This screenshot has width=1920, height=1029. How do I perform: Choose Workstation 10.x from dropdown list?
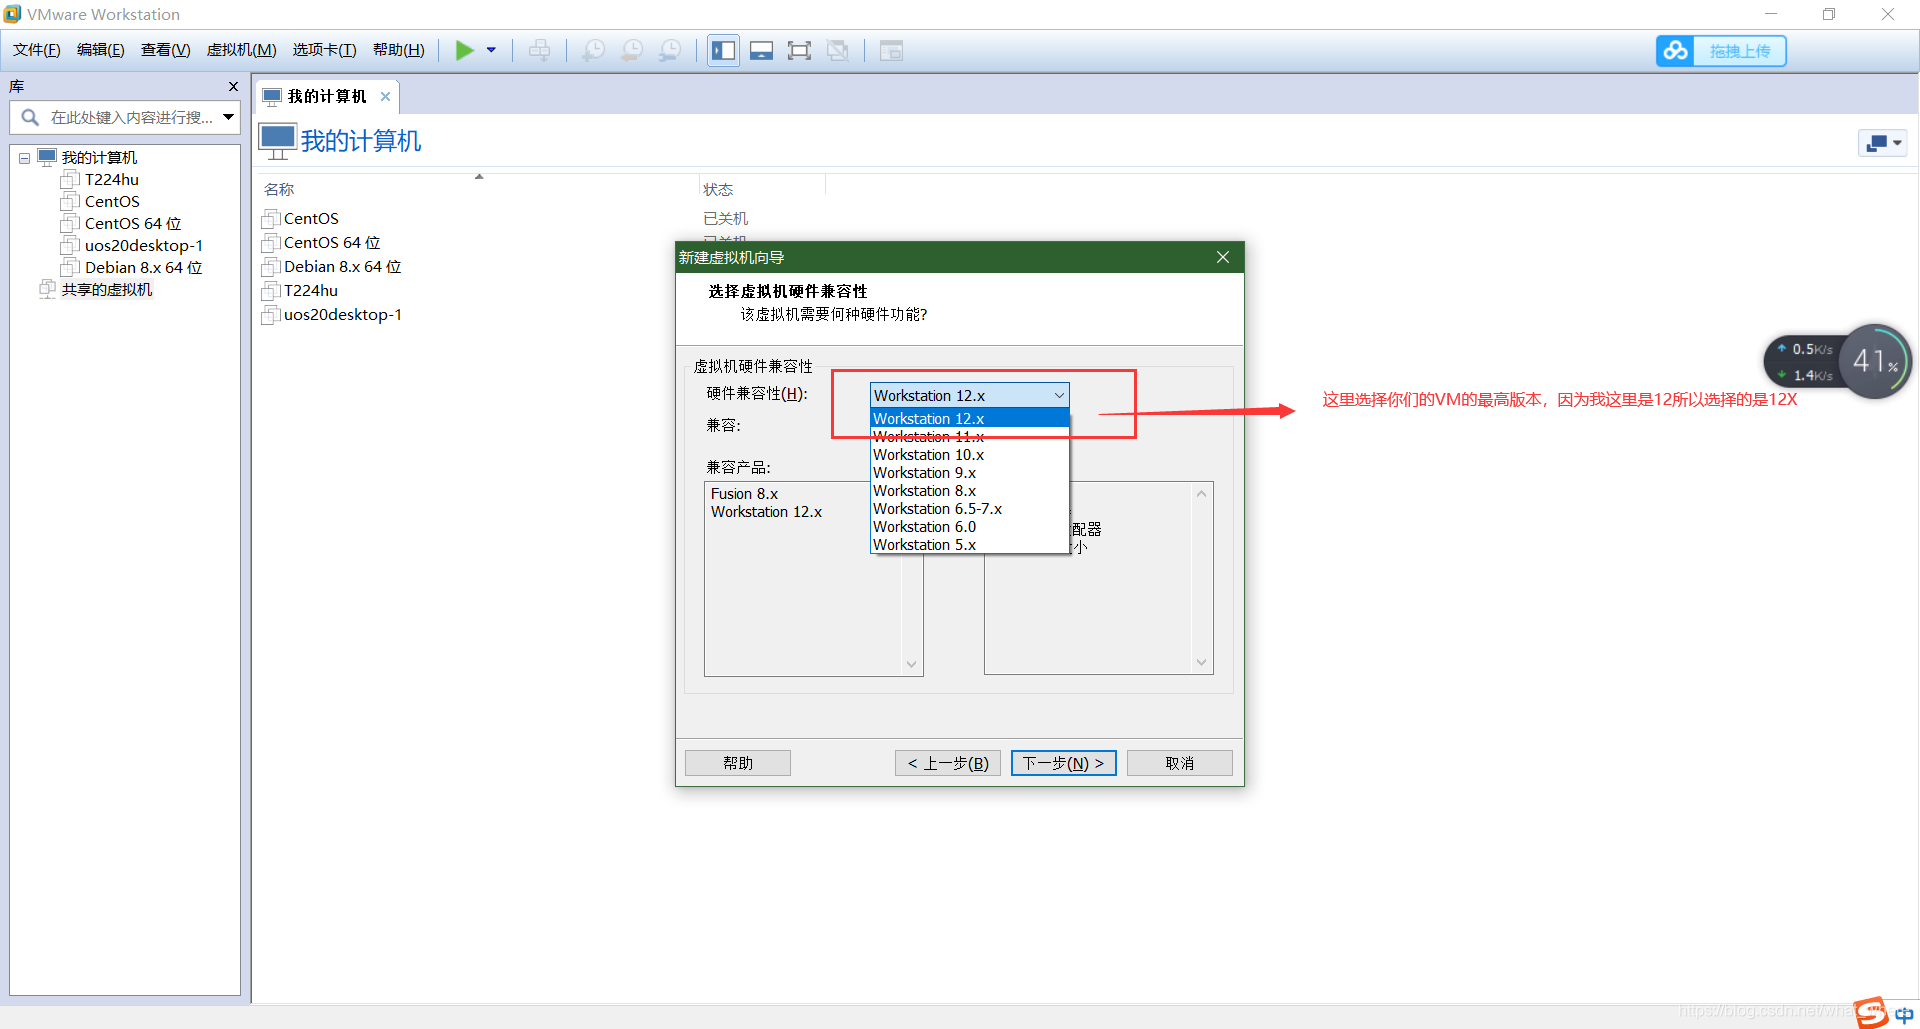point(969,454)
